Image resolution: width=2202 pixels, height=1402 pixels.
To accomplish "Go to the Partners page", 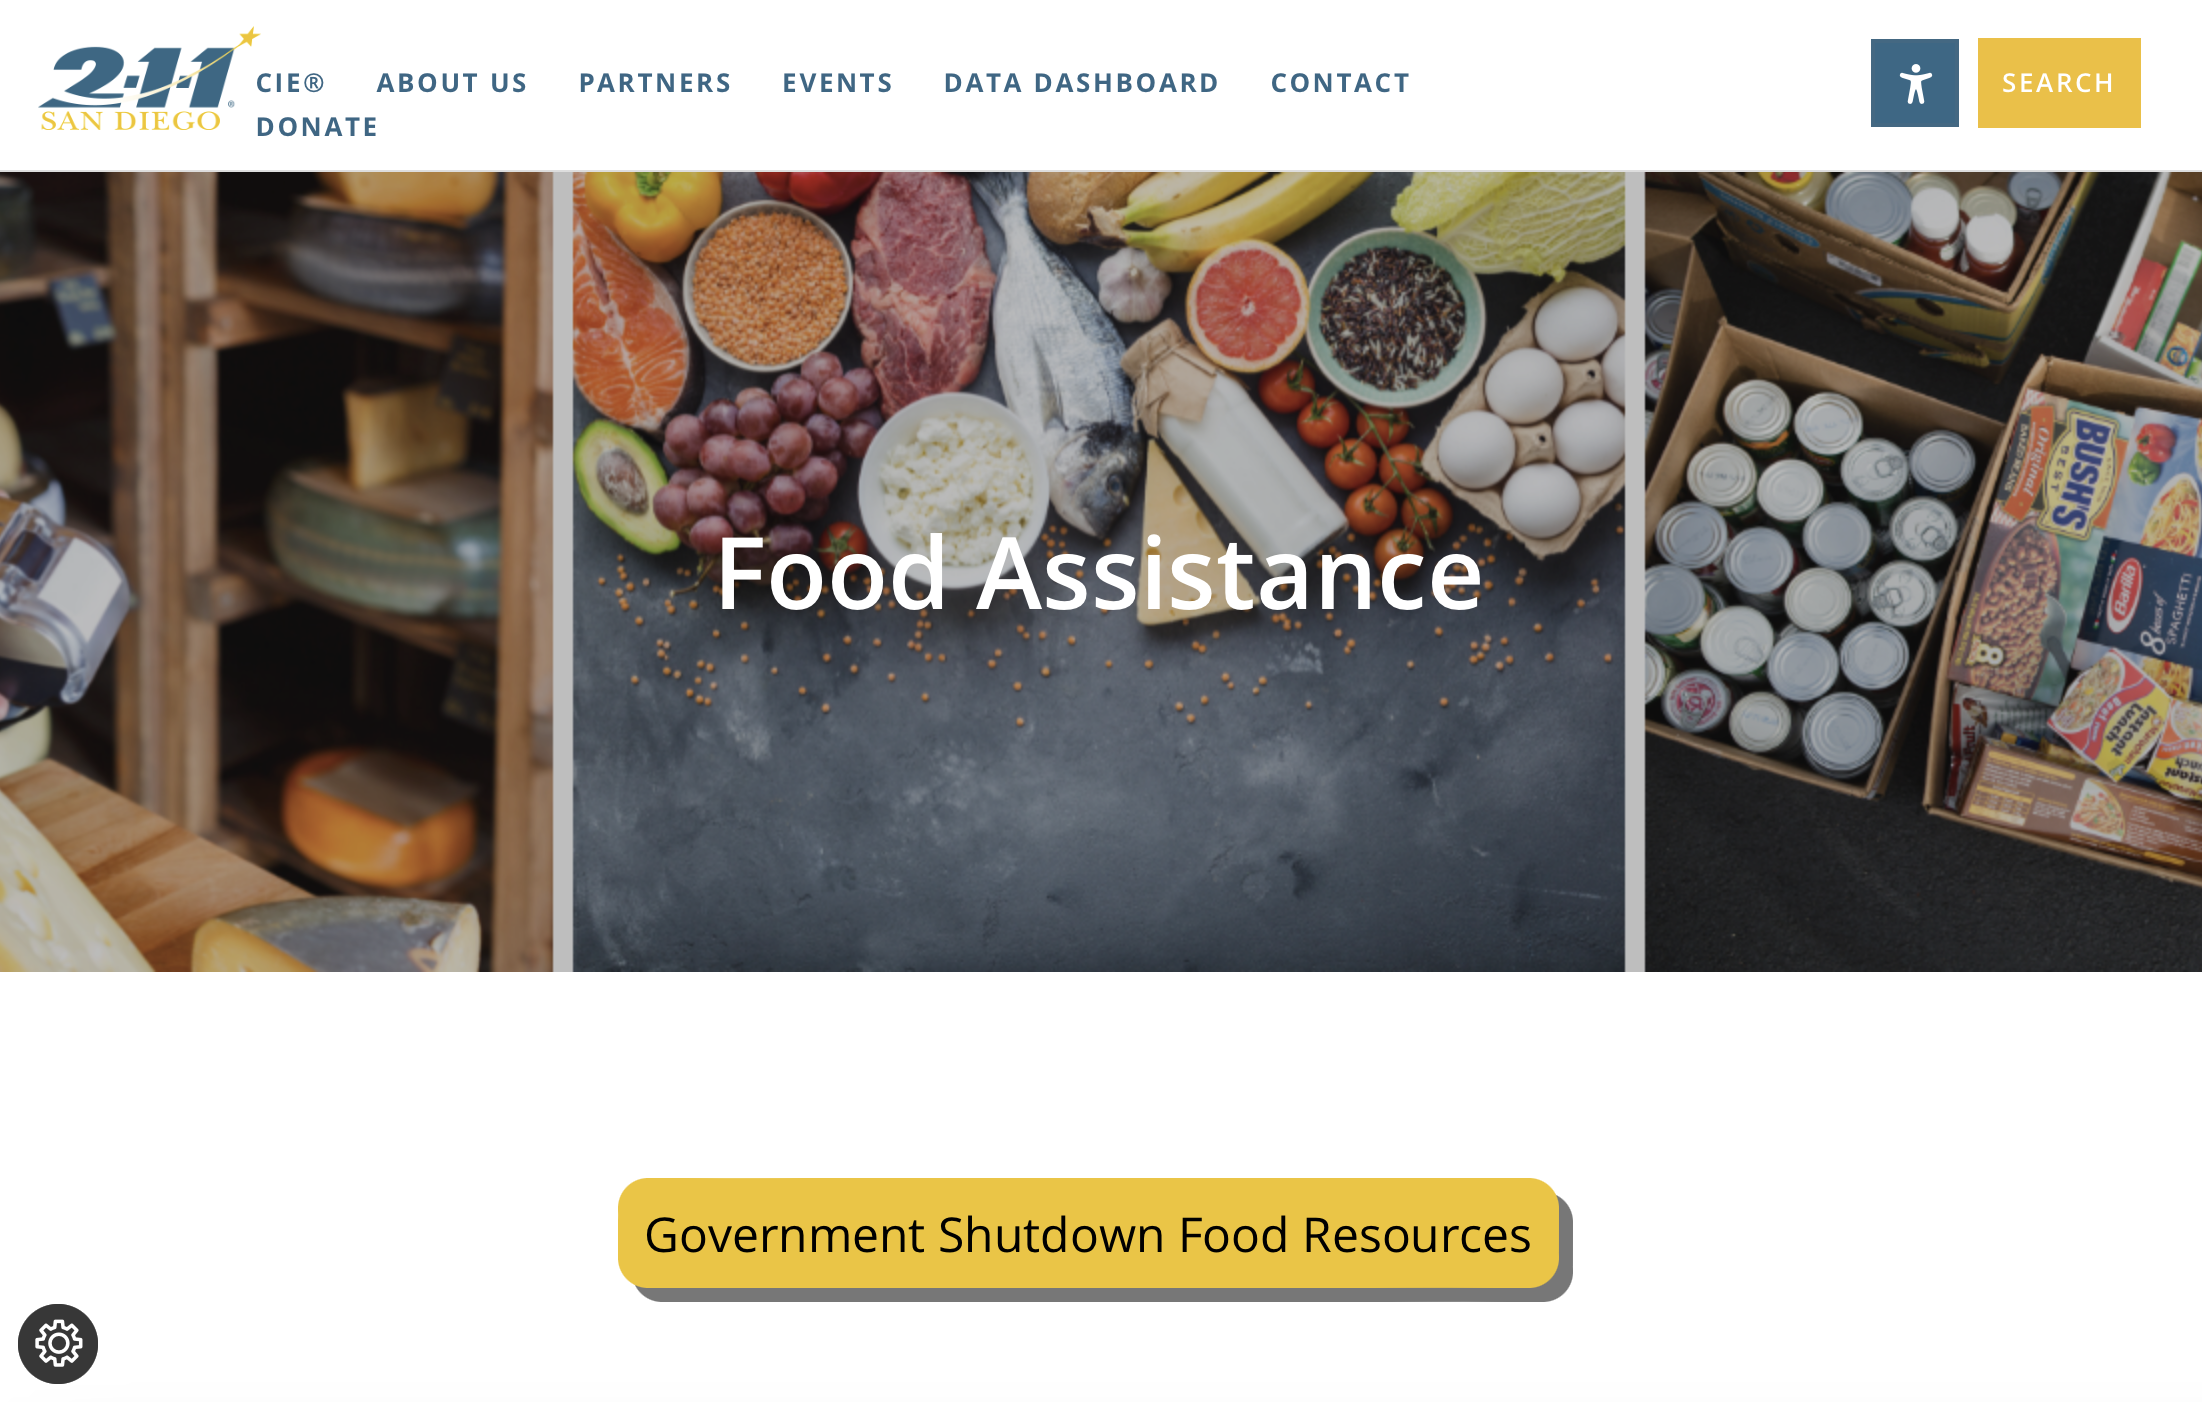I will pos(655,83).
